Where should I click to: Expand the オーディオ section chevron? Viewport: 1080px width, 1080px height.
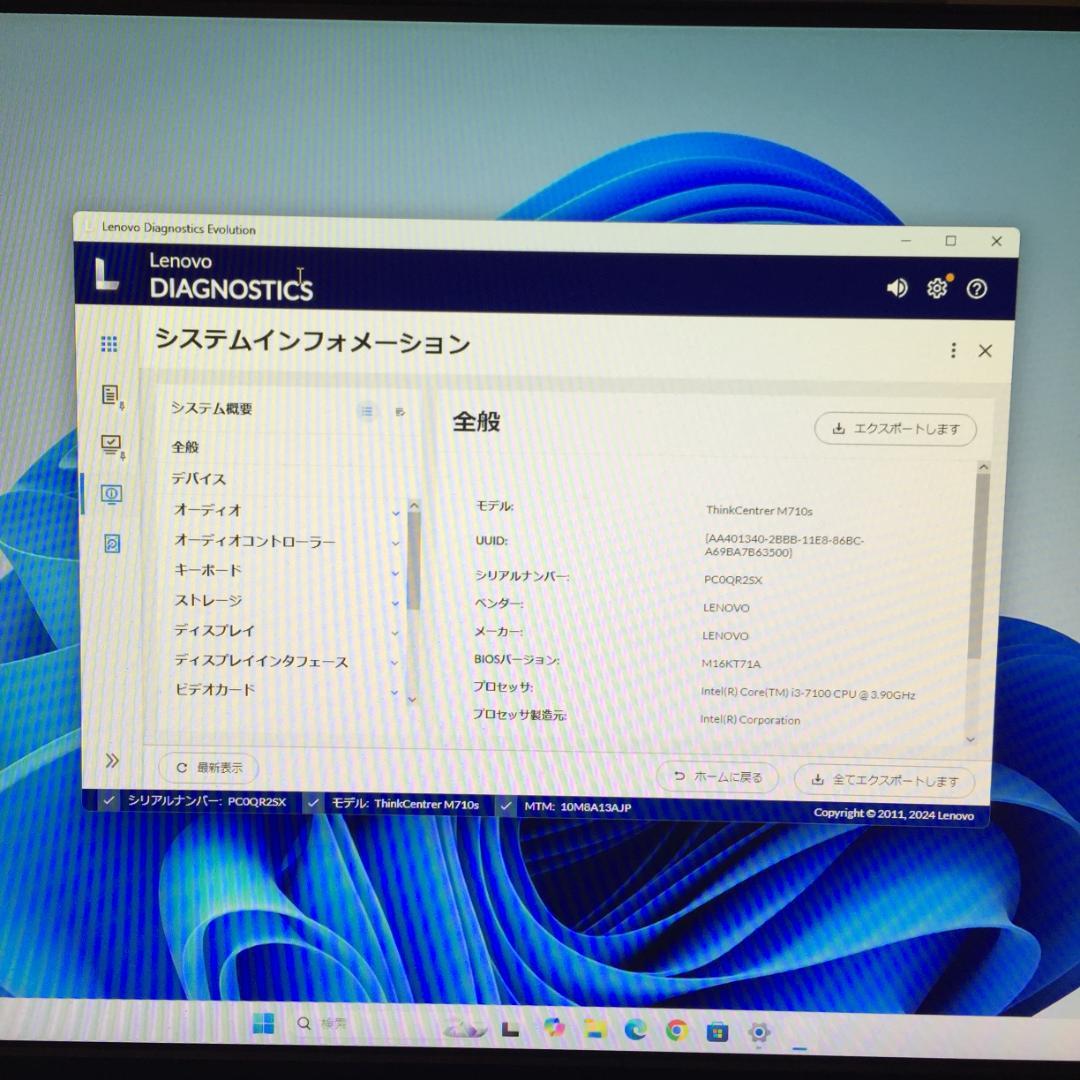coord(395,513)
